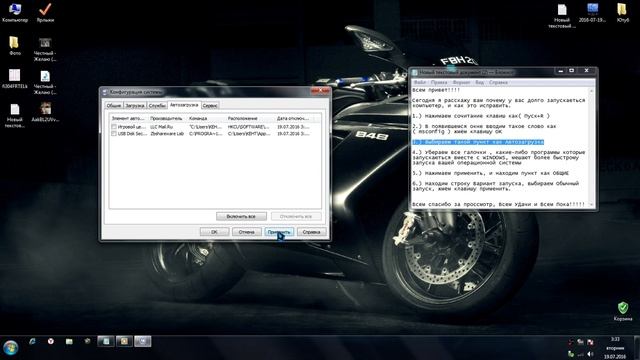Switch to the Службы tab

pyautogui.click(x=157, y=105)
